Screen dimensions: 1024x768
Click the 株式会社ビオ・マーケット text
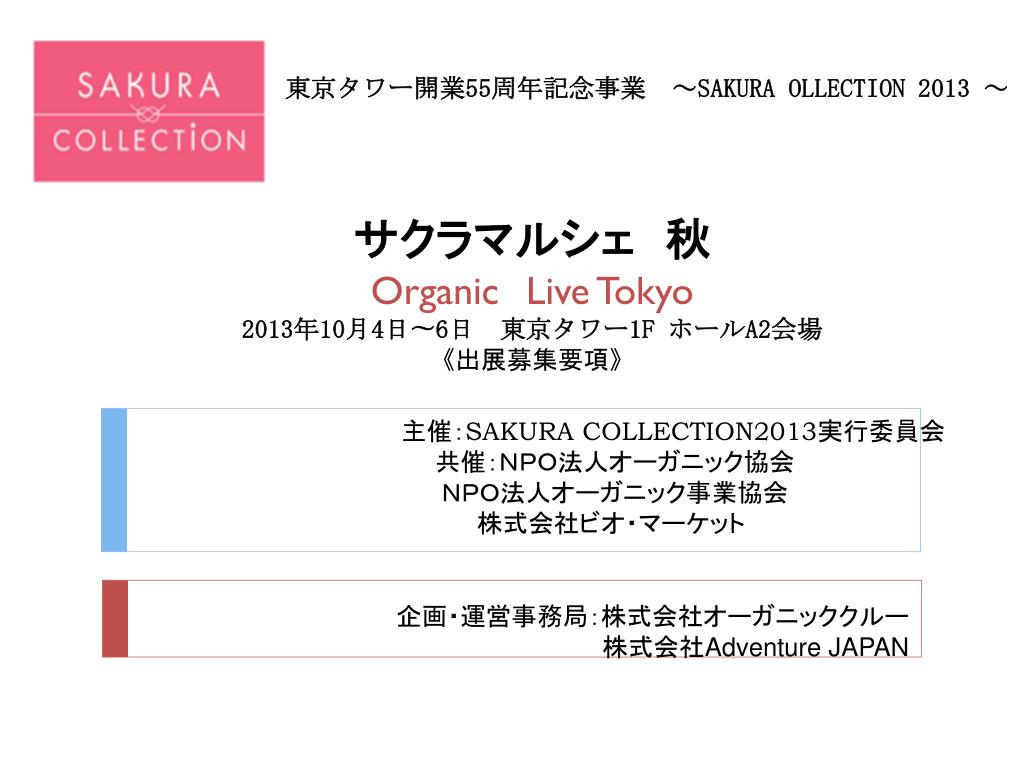tap(611, 524)
